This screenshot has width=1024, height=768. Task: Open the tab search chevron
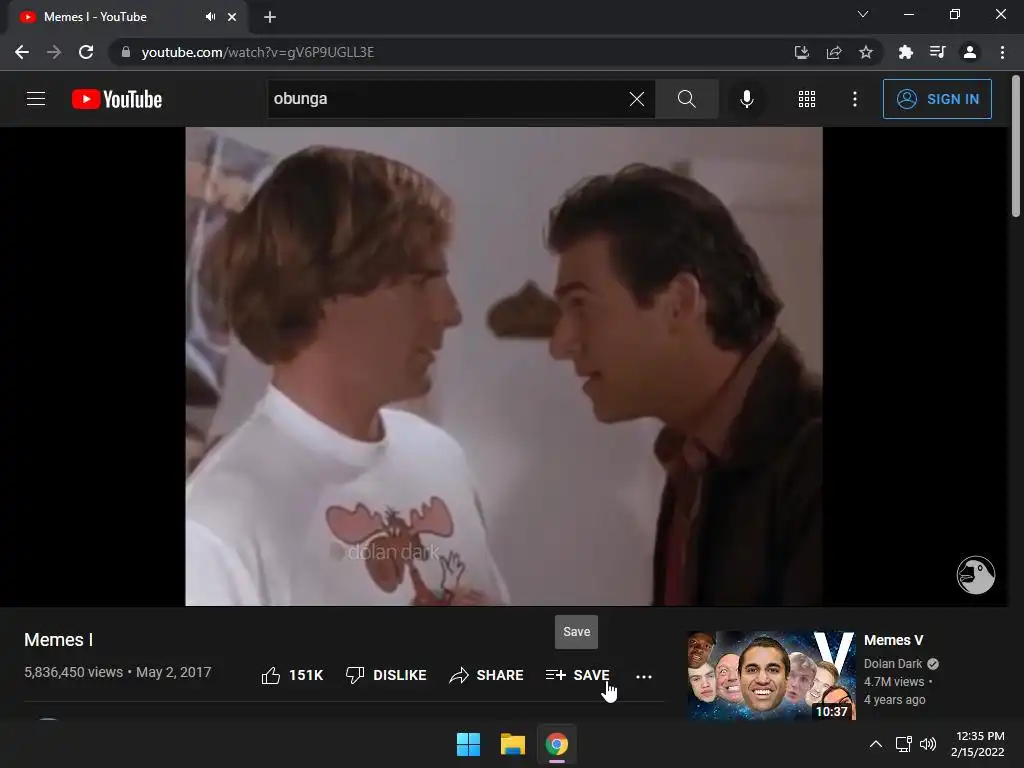click(863, 14)
